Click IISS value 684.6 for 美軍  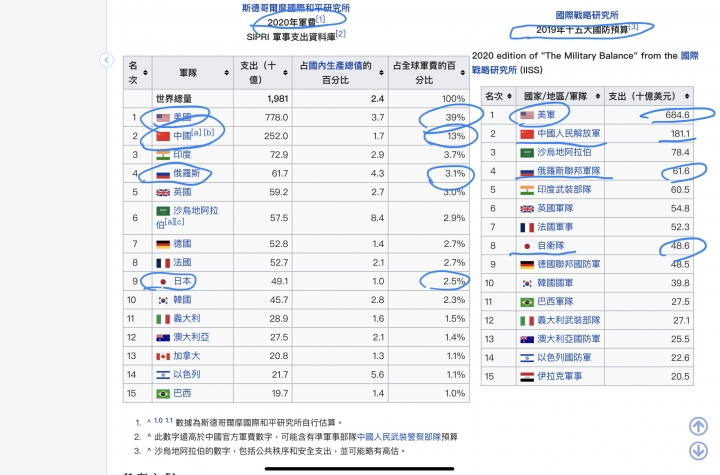pos(677,115)
